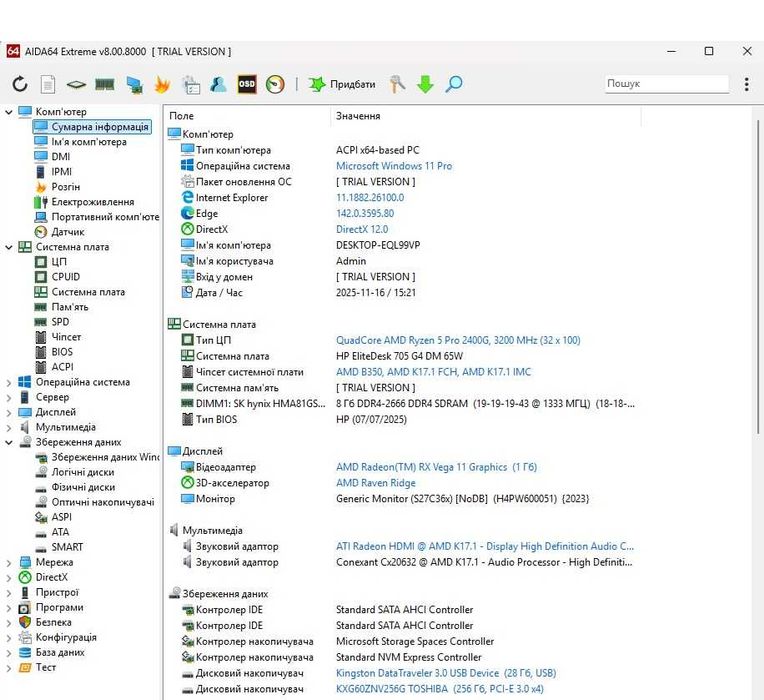Open the База даних tree item
The height and width of the screenshot is (700, 764).
52,652
